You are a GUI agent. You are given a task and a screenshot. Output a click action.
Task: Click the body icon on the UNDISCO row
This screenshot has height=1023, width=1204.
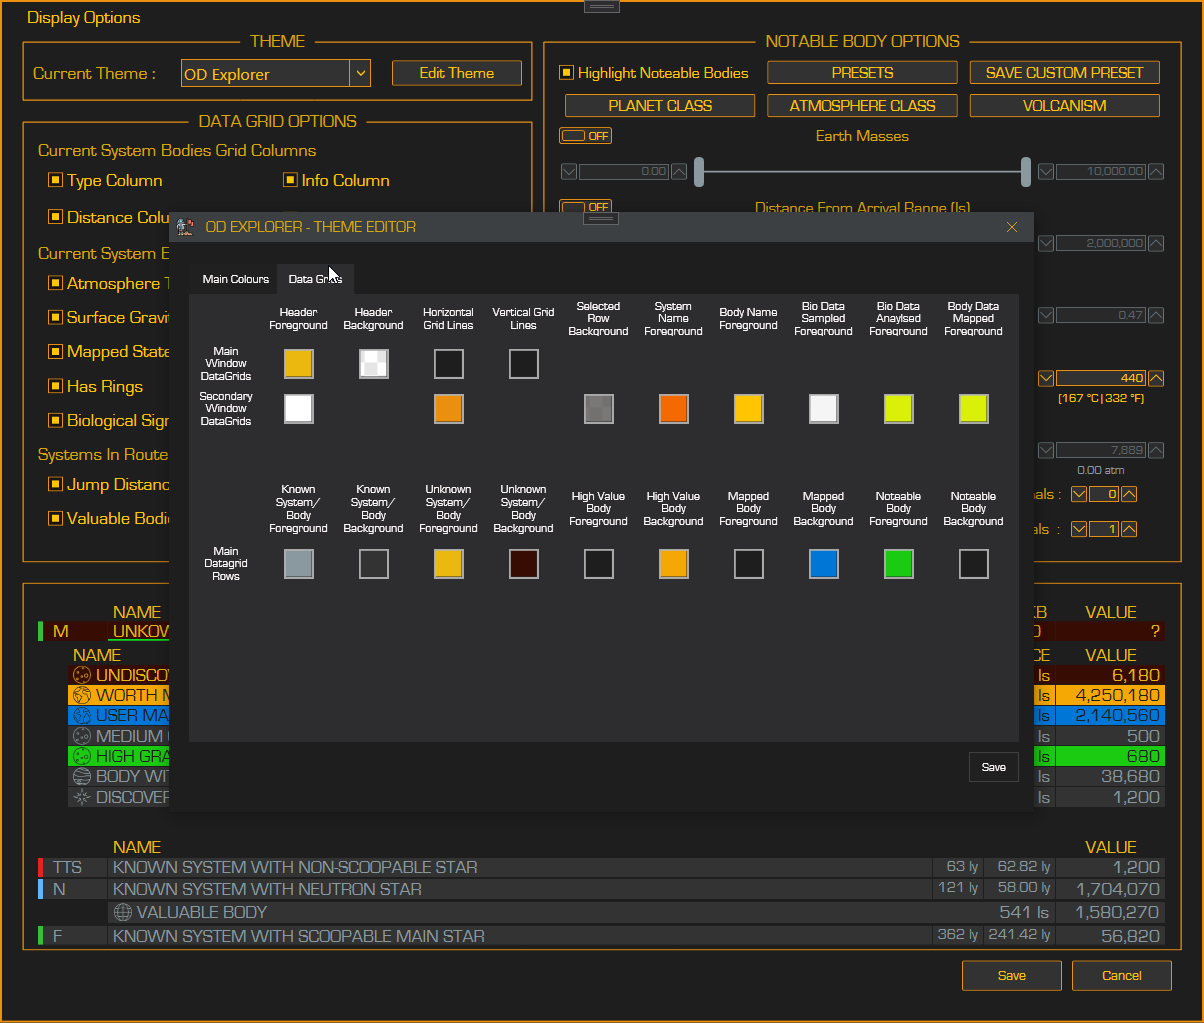(x=82, y=675)
